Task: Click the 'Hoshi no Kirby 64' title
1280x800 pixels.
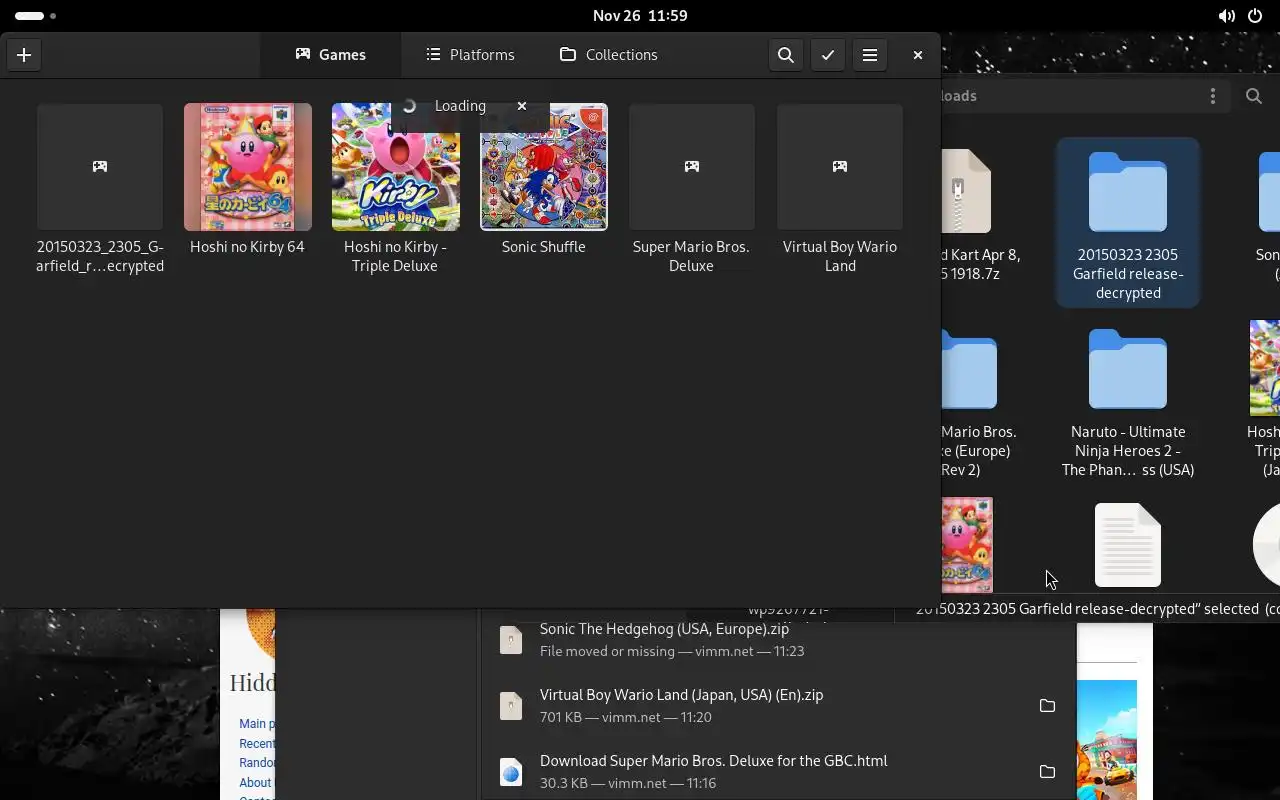Action: [x=247, y=247]
